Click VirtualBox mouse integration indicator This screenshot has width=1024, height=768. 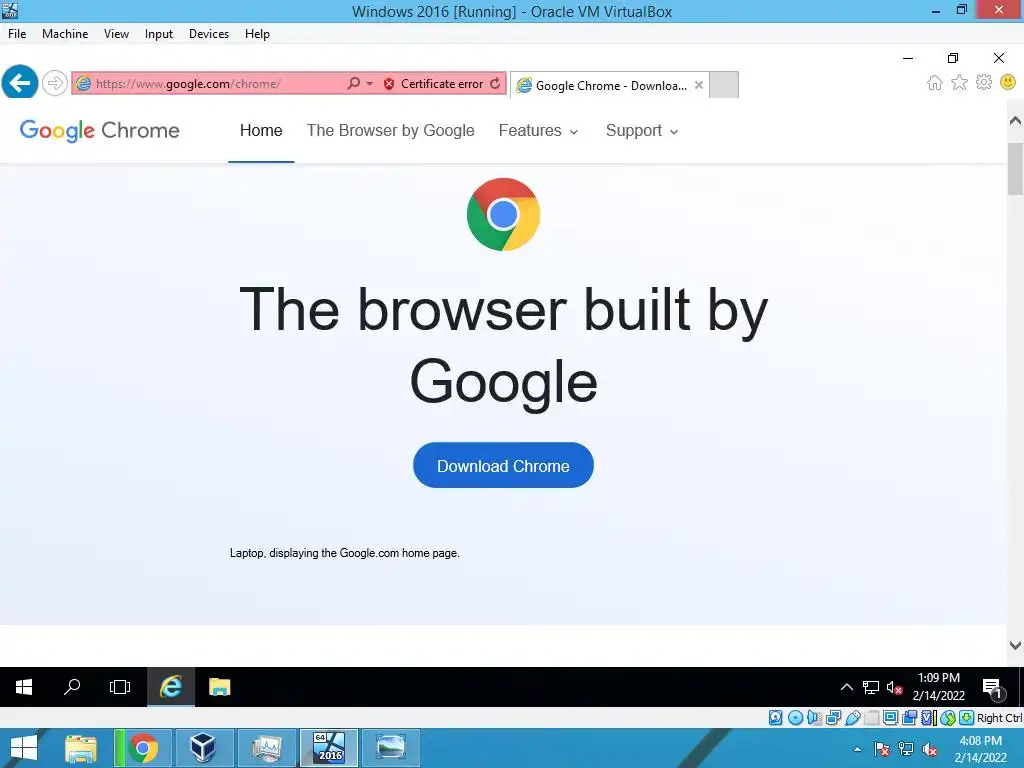coord(948,718)
